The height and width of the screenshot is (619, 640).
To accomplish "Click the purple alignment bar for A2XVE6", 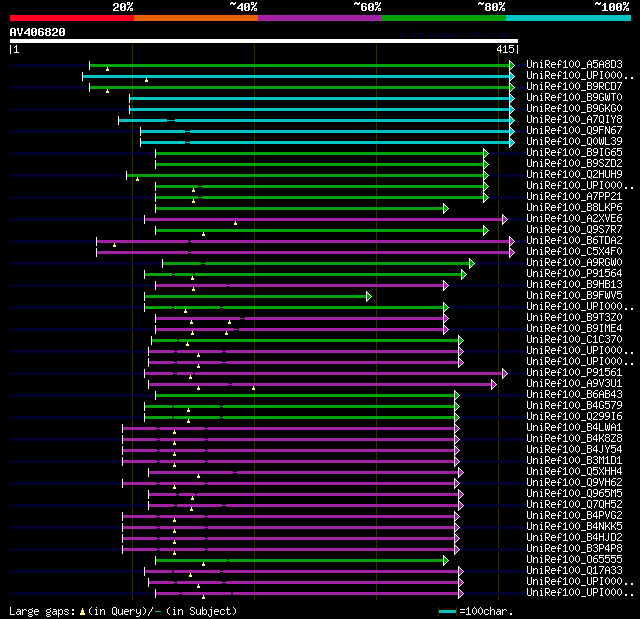I will pos(324,220).
